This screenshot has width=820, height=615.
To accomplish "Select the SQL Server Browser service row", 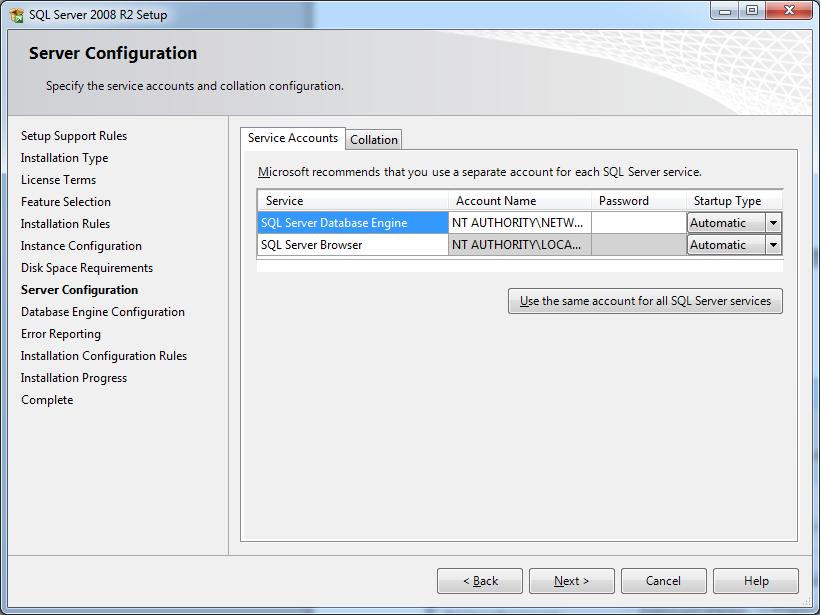I will click(352, 245).
